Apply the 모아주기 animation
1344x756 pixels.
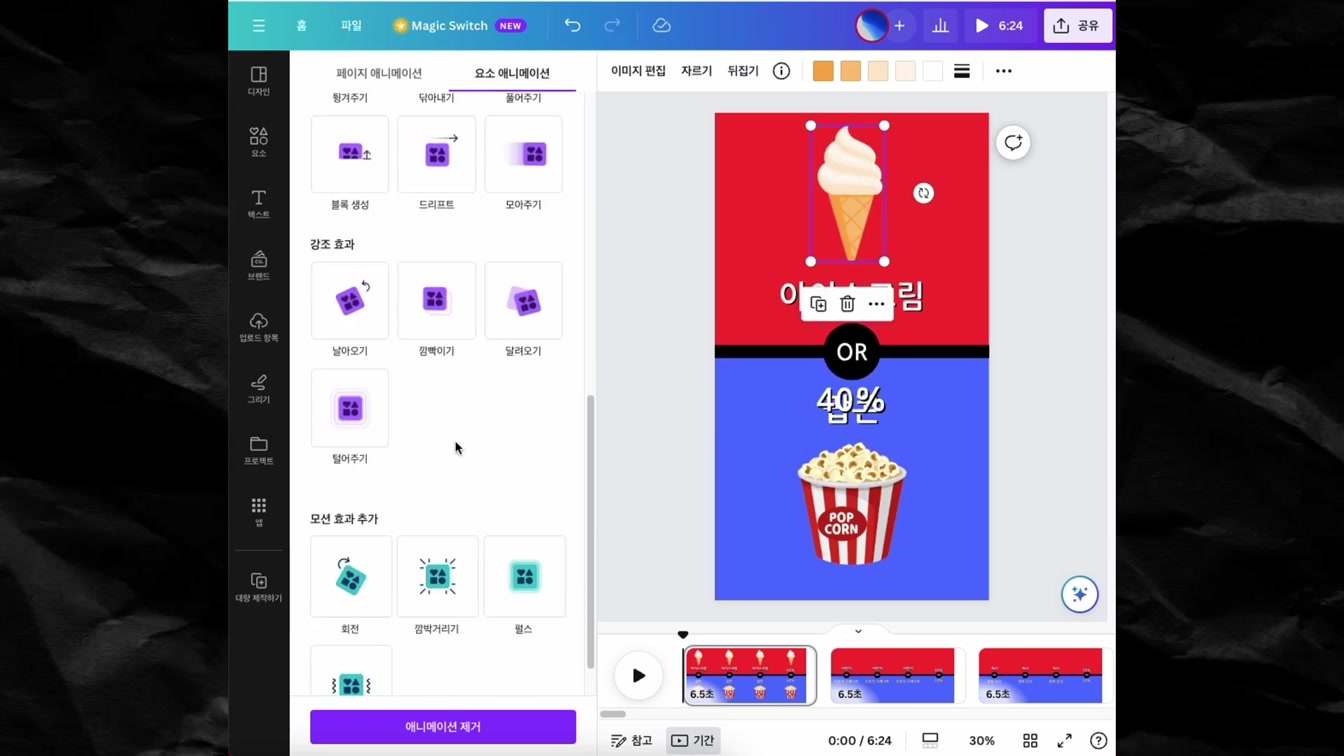(523, 154)
